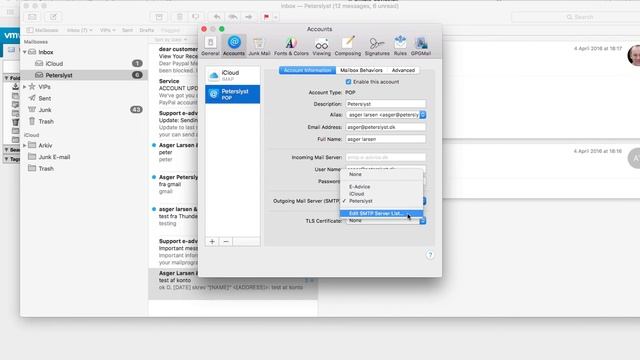This screenshot has width=640, height=360.
Task: Click forward arrow toolbar icon
Action: 249,17
